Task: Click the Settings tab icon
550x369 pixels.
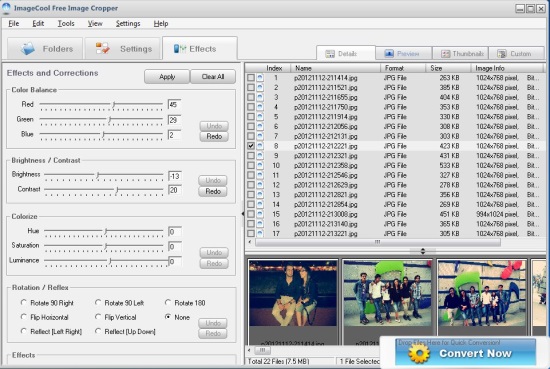Action: pyautogui.click(x=102, y=48)
